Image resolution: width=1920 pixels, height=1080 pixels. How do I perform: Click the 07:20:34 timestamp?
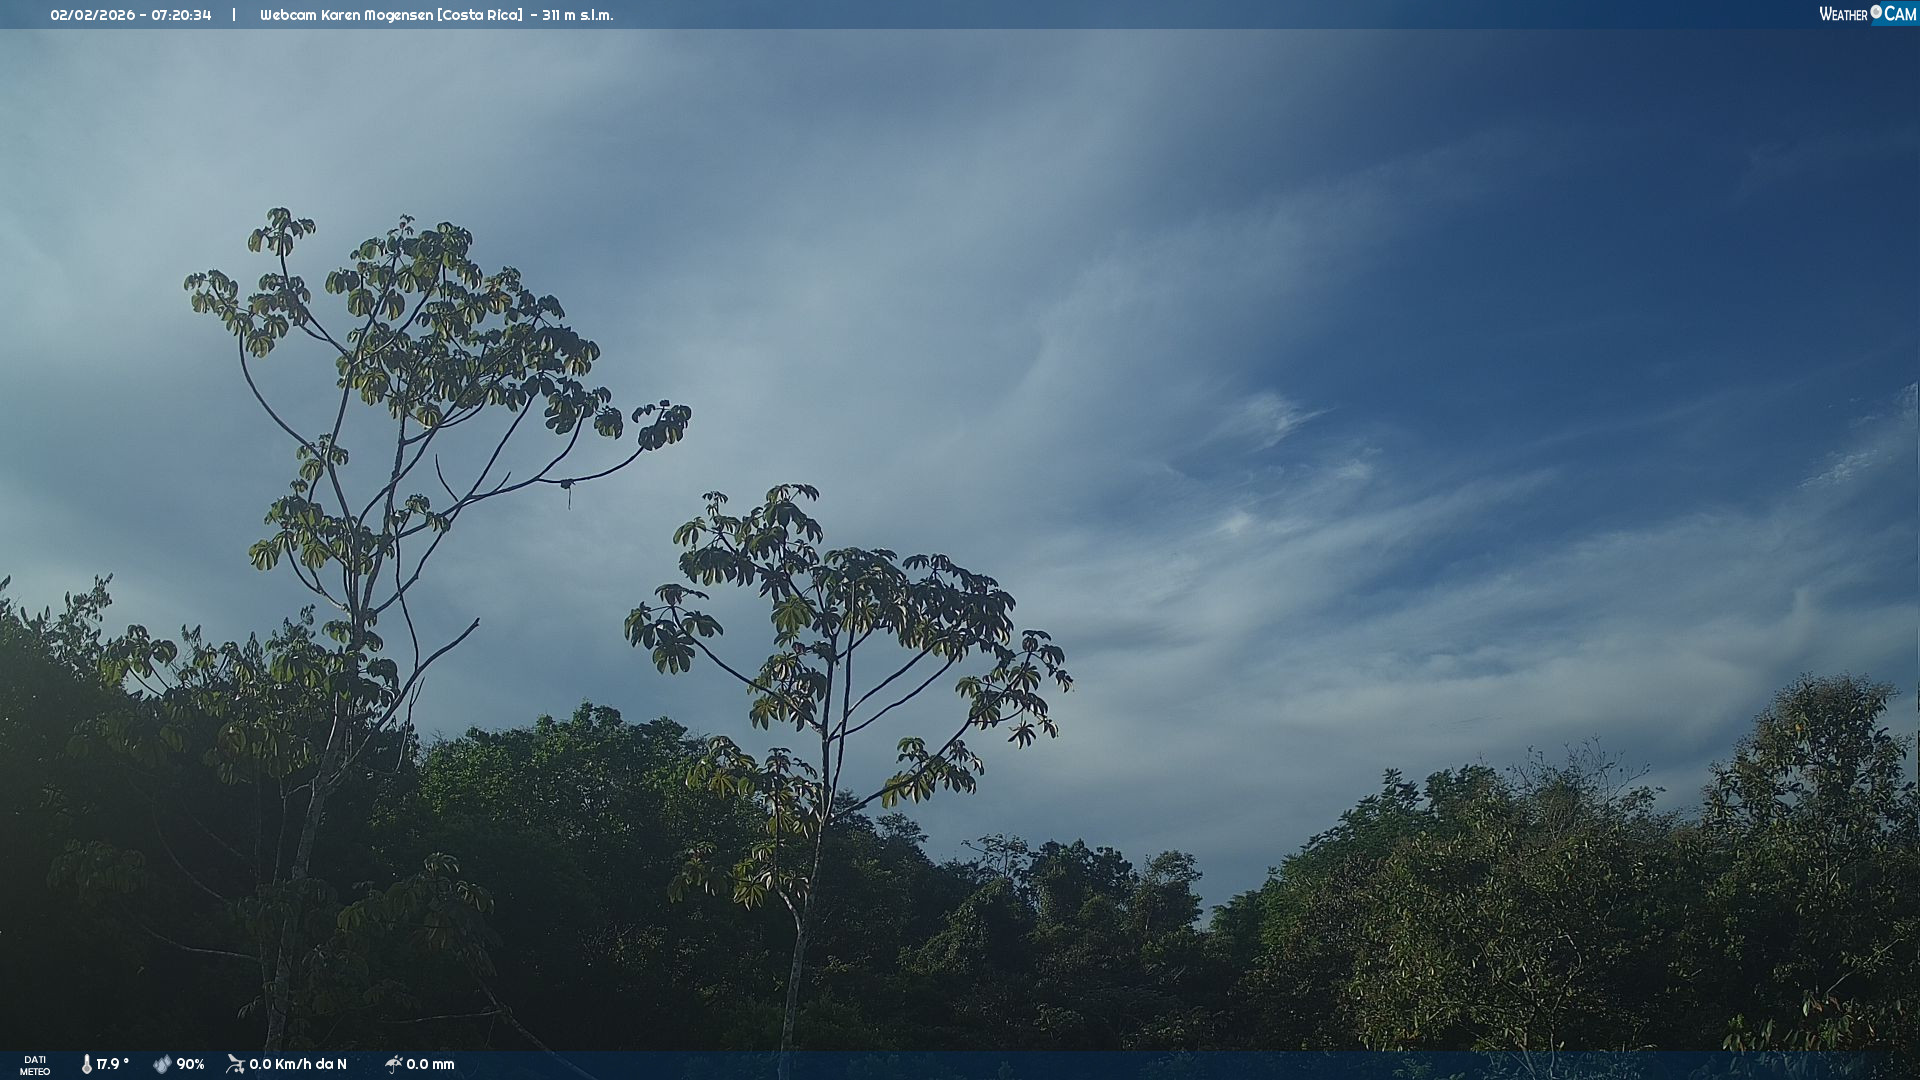tap(181, 15)
